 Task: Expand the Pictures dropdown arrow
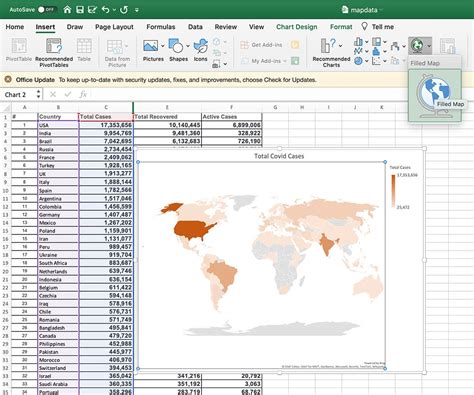(163, 46)
